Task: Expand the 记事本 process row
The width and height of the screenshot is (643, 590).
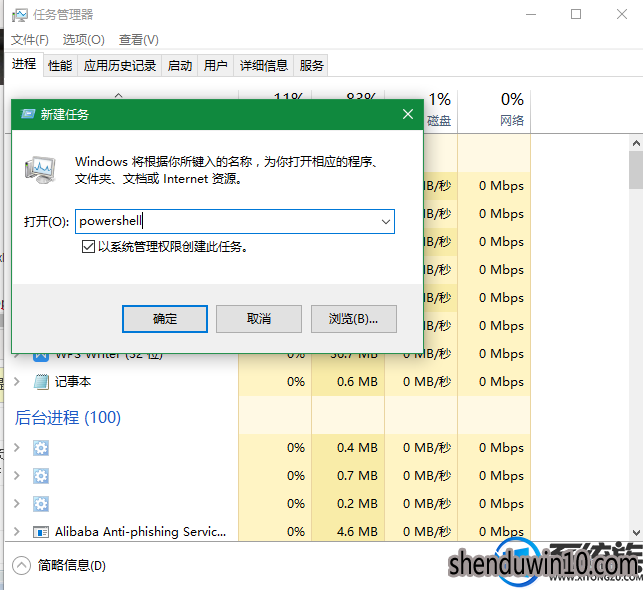Action: 17,382
